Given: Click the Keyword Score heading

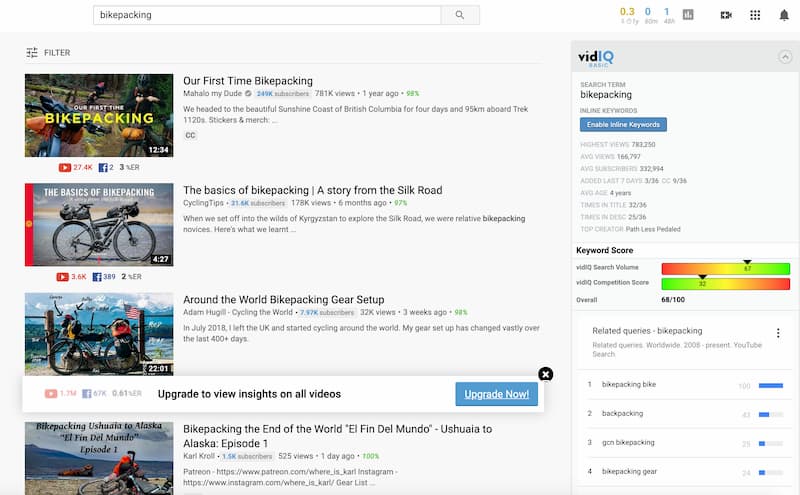Looking at the screenshot, I should pyautogui.click(x=605, y=250).
